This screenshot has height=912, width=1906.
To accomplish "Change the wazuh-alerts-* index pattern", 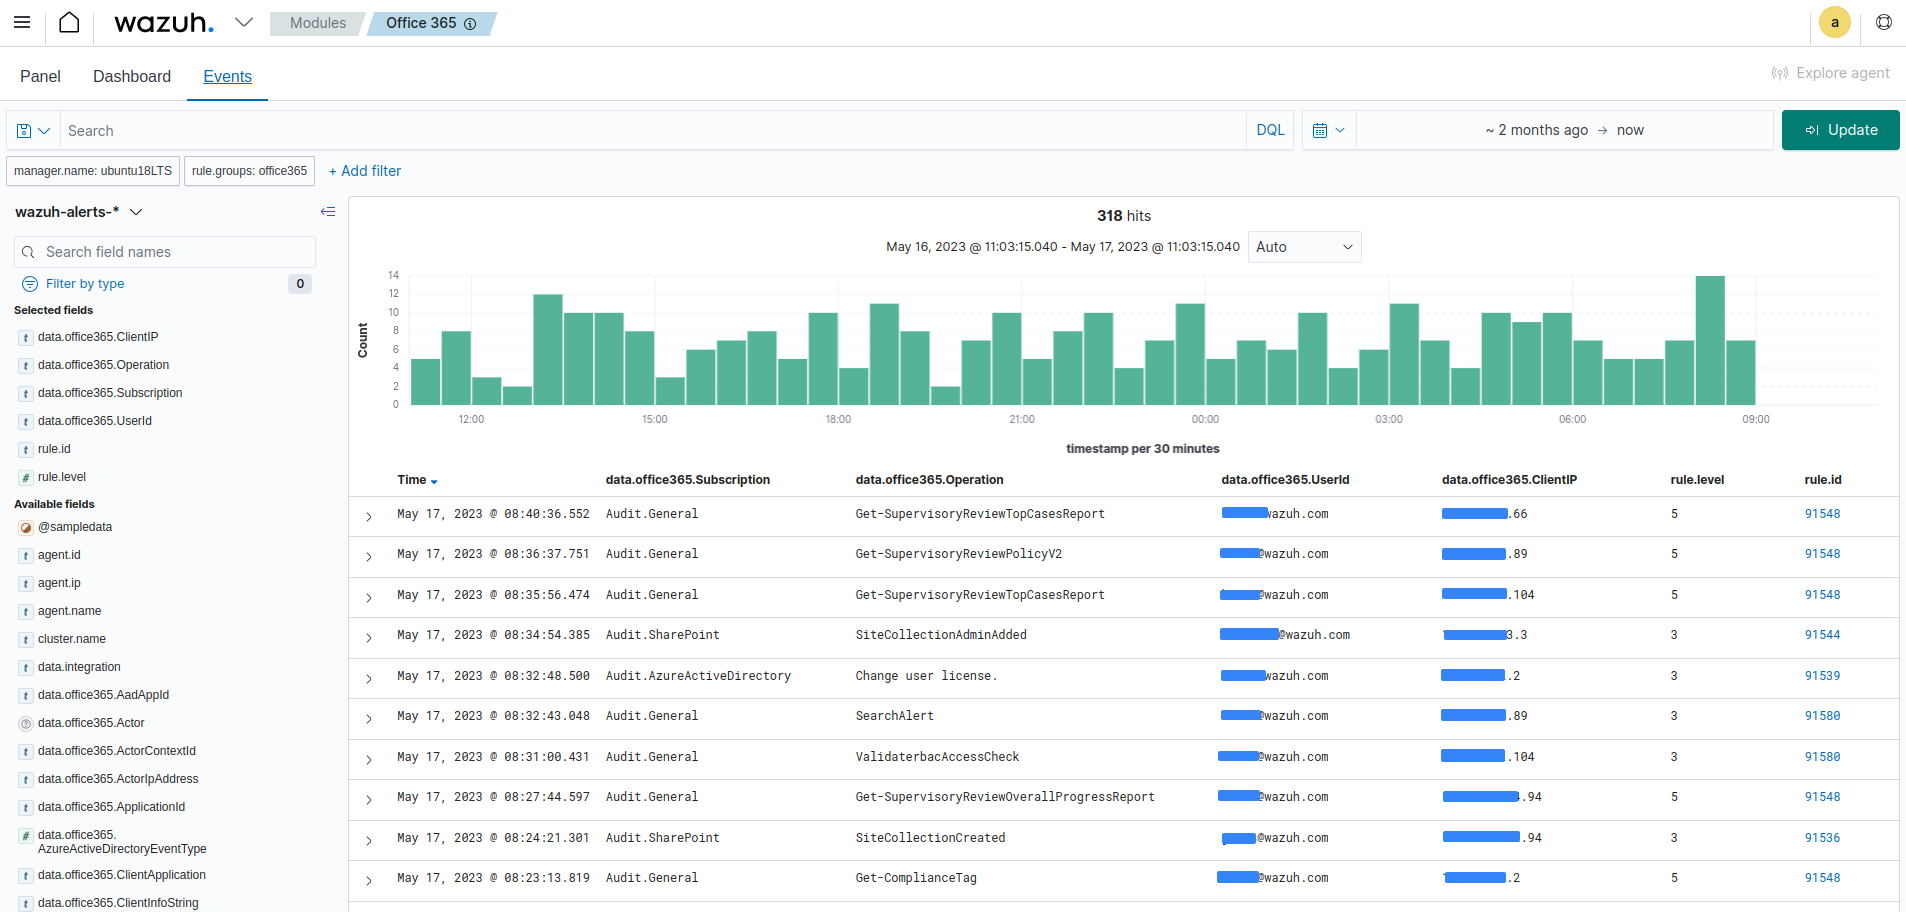I will 79,212.
